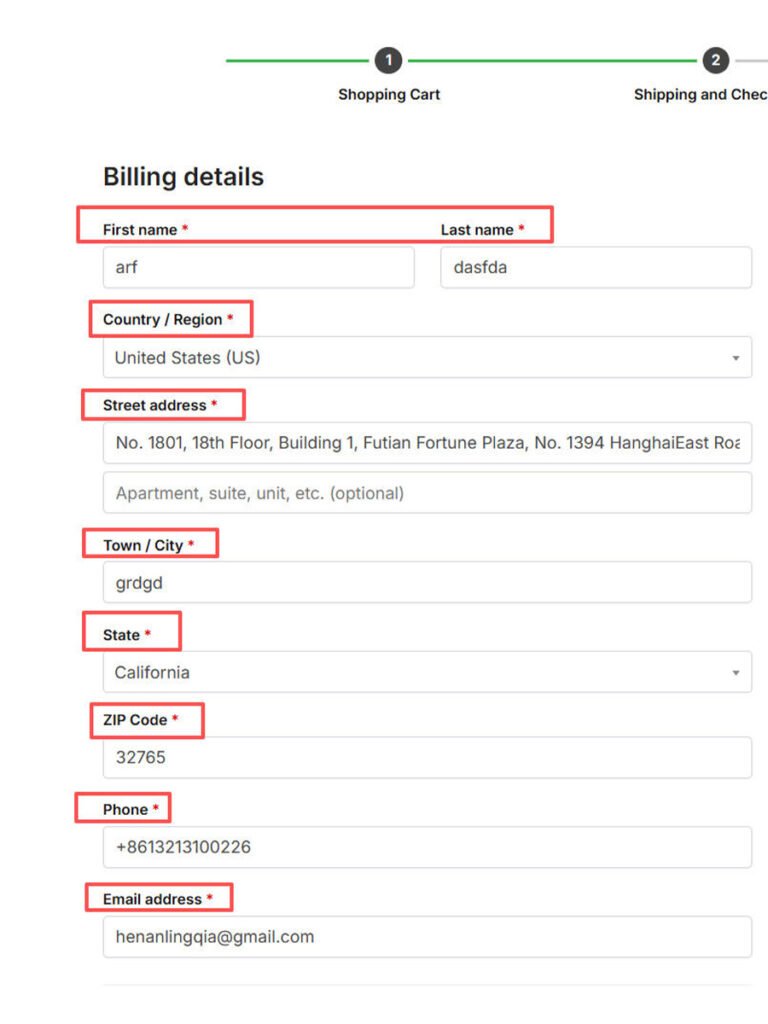This screenshot has width=768, height=1024.
Task: Select the Email address input field
Action: pyautogui.click(x=427, y=937)
